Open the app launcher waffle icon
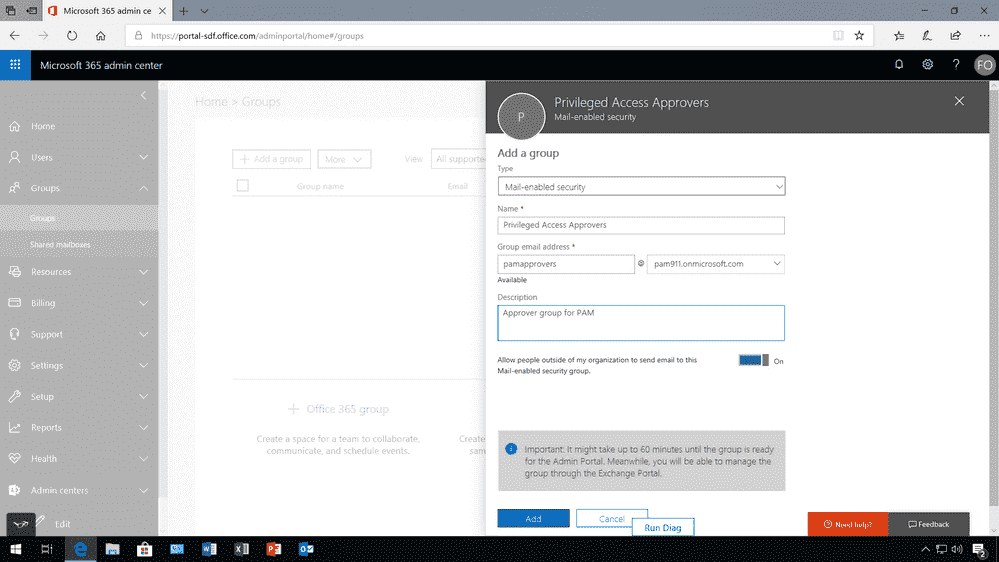This screenshot has height=562, width=999. 15,65
